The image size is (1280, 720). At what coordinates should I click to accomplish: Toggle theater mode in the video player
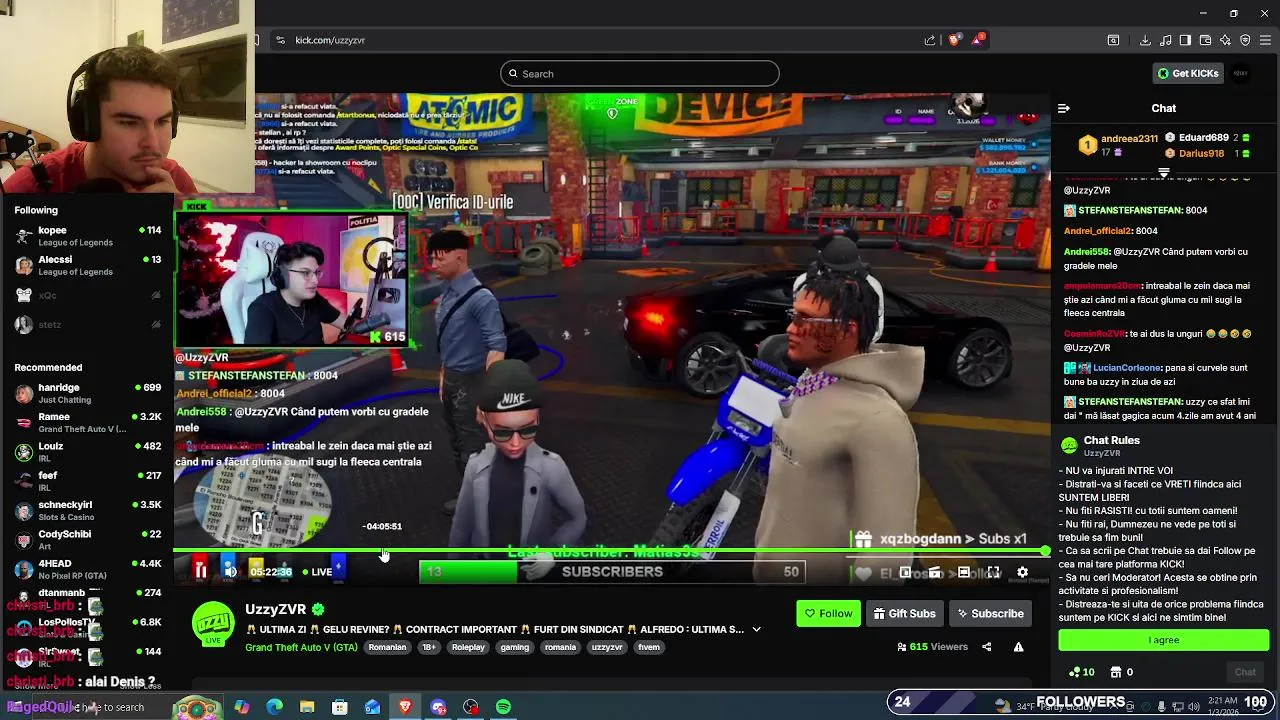964,572
